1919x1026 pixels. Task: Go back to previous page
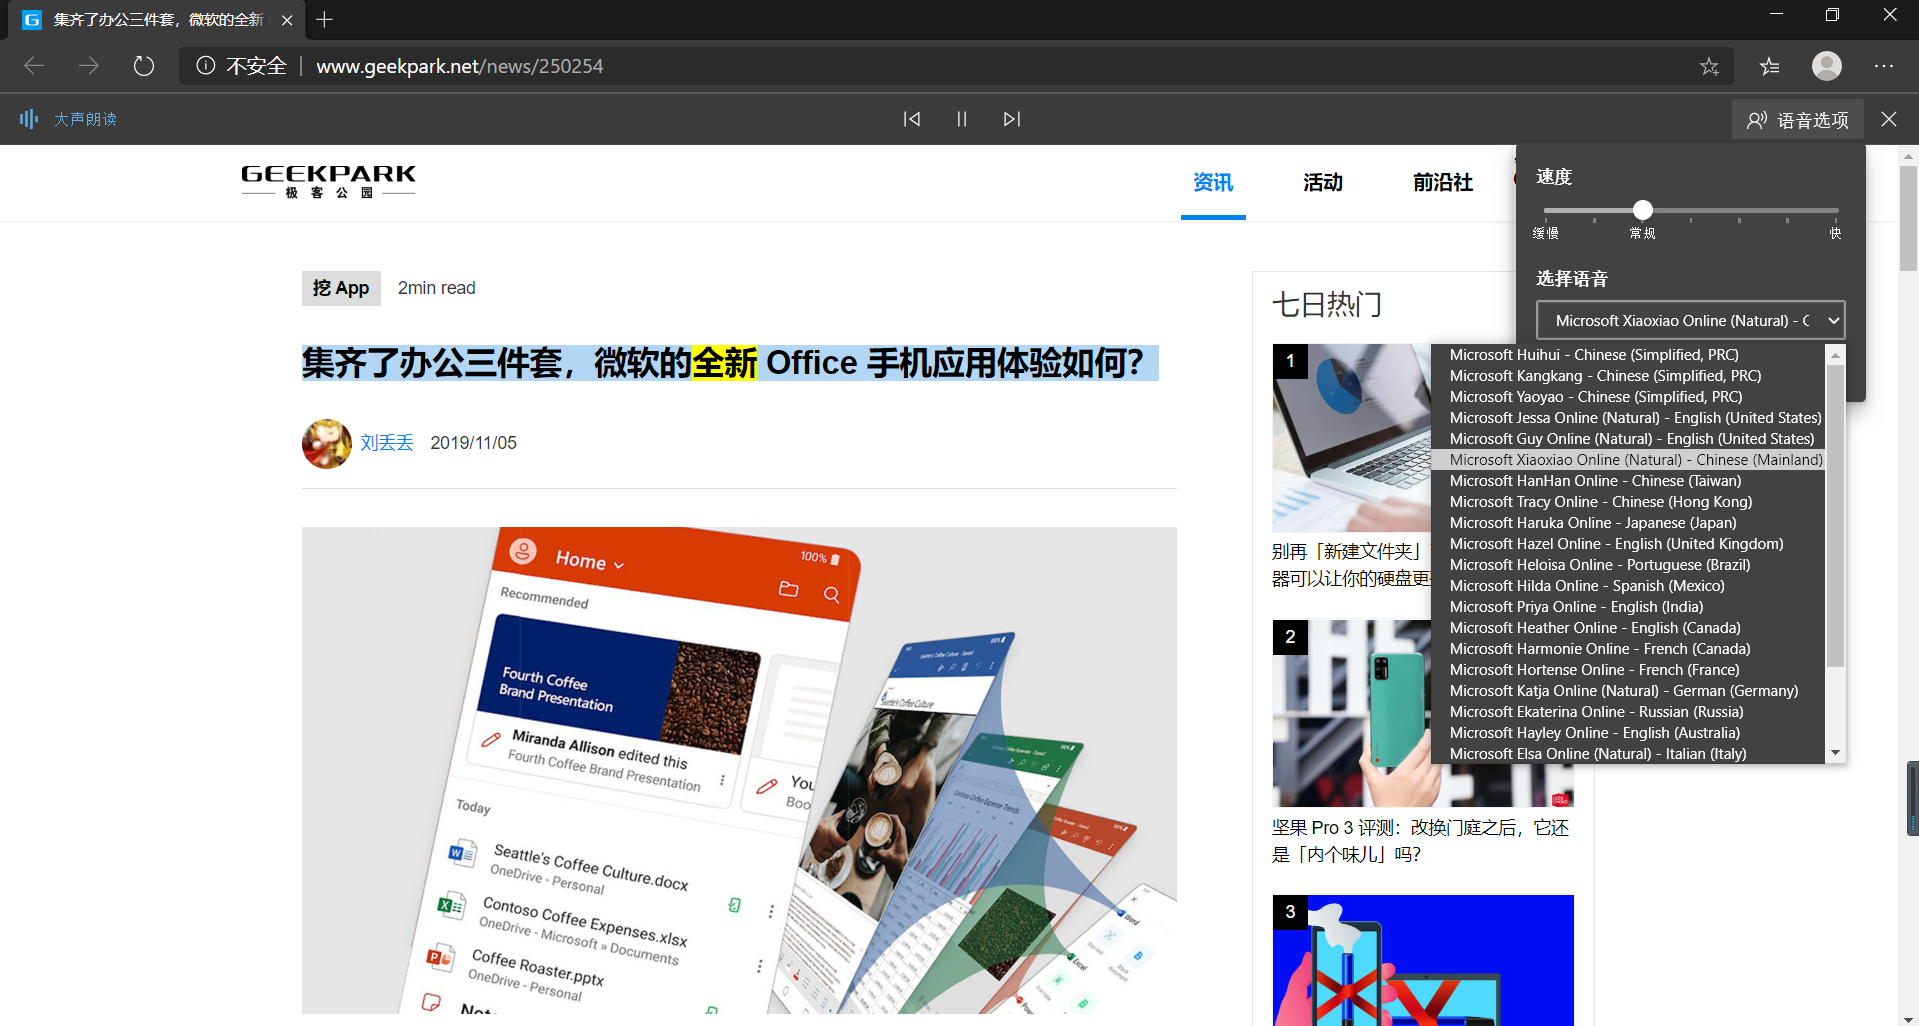[x=34, y=66]
